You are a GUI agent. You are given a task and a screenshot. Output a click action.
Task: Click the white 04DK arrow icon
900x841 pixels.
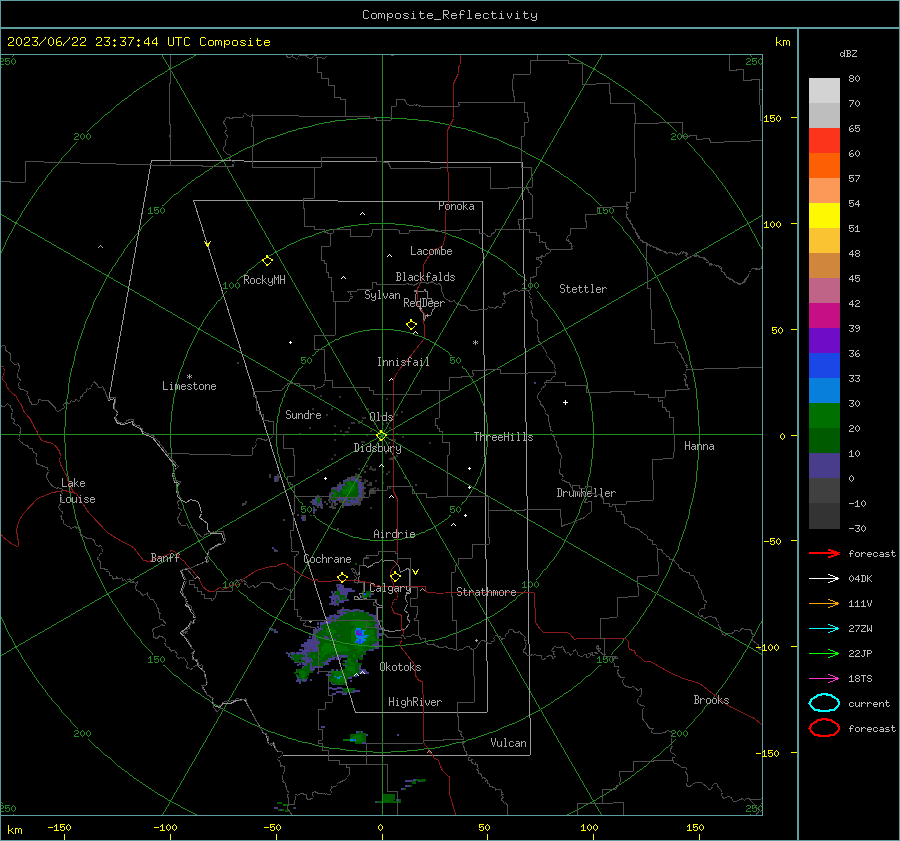coord(824,579)
